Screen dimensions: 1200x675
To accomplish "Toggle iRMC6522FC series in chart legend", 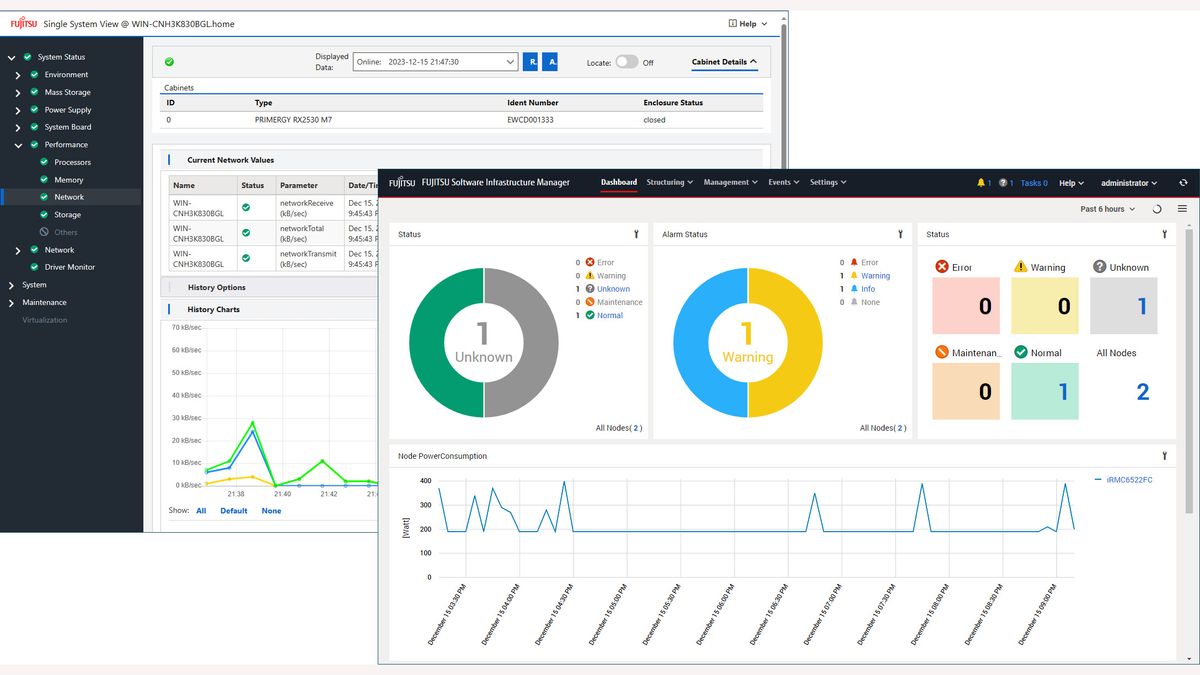I will coord(1123,480).
